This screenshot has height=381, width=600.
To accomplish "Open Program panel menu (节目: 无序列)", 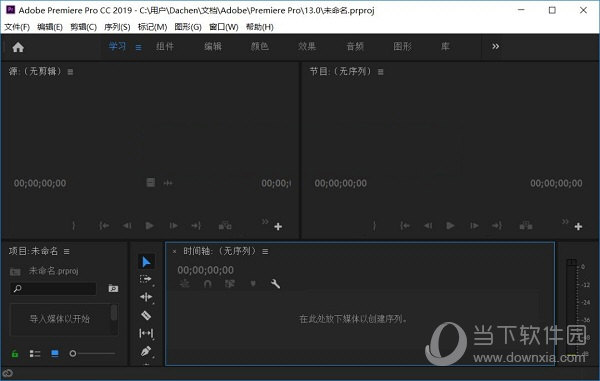I will pos(380,72).
